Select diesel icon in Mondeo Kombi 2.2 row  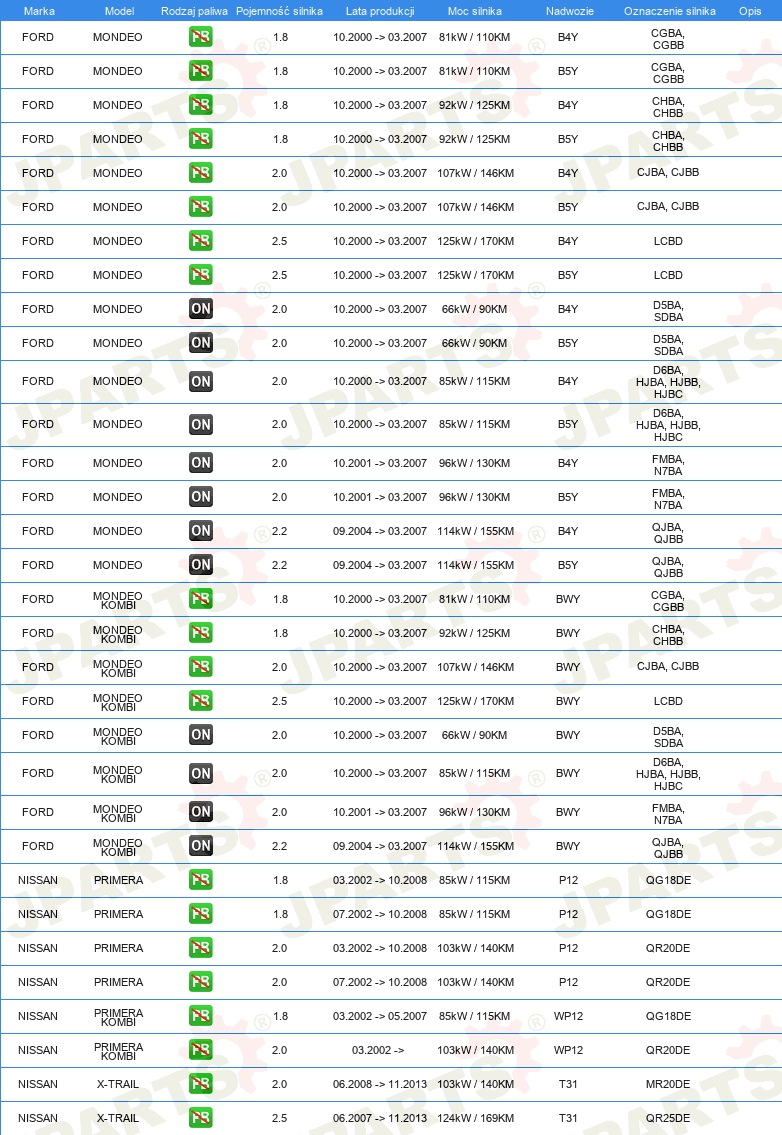click(x=201, y=846)
